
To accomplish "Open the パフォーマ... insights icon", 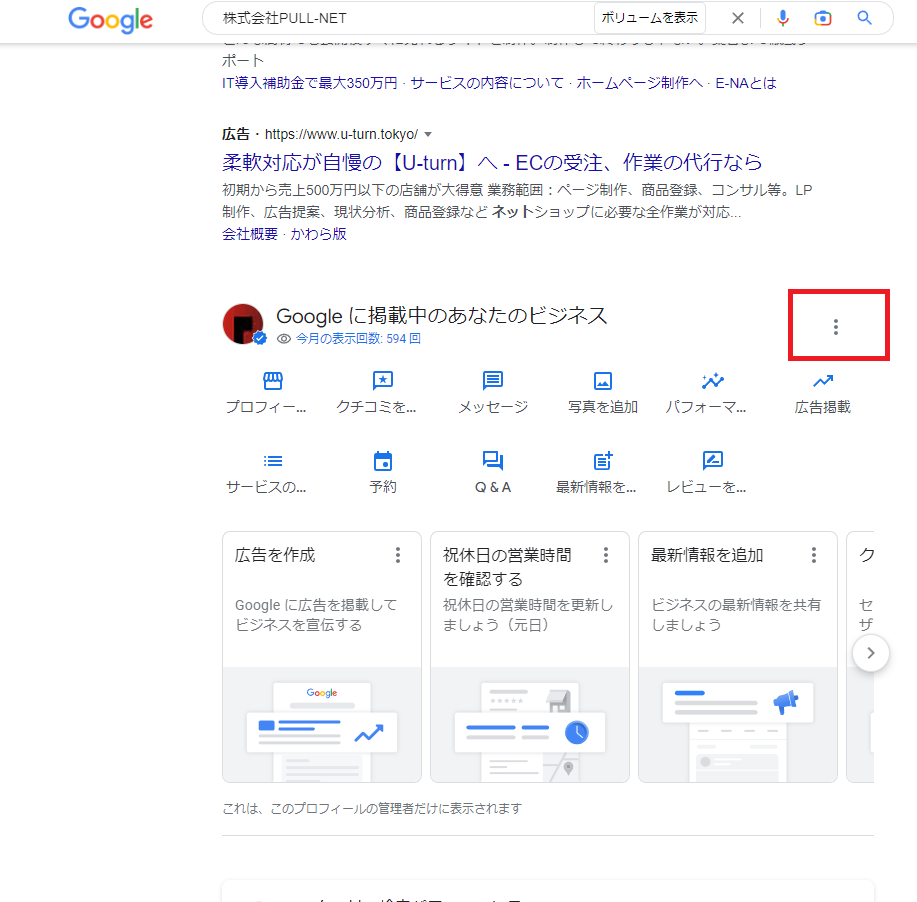I will (x=712, y=381).
